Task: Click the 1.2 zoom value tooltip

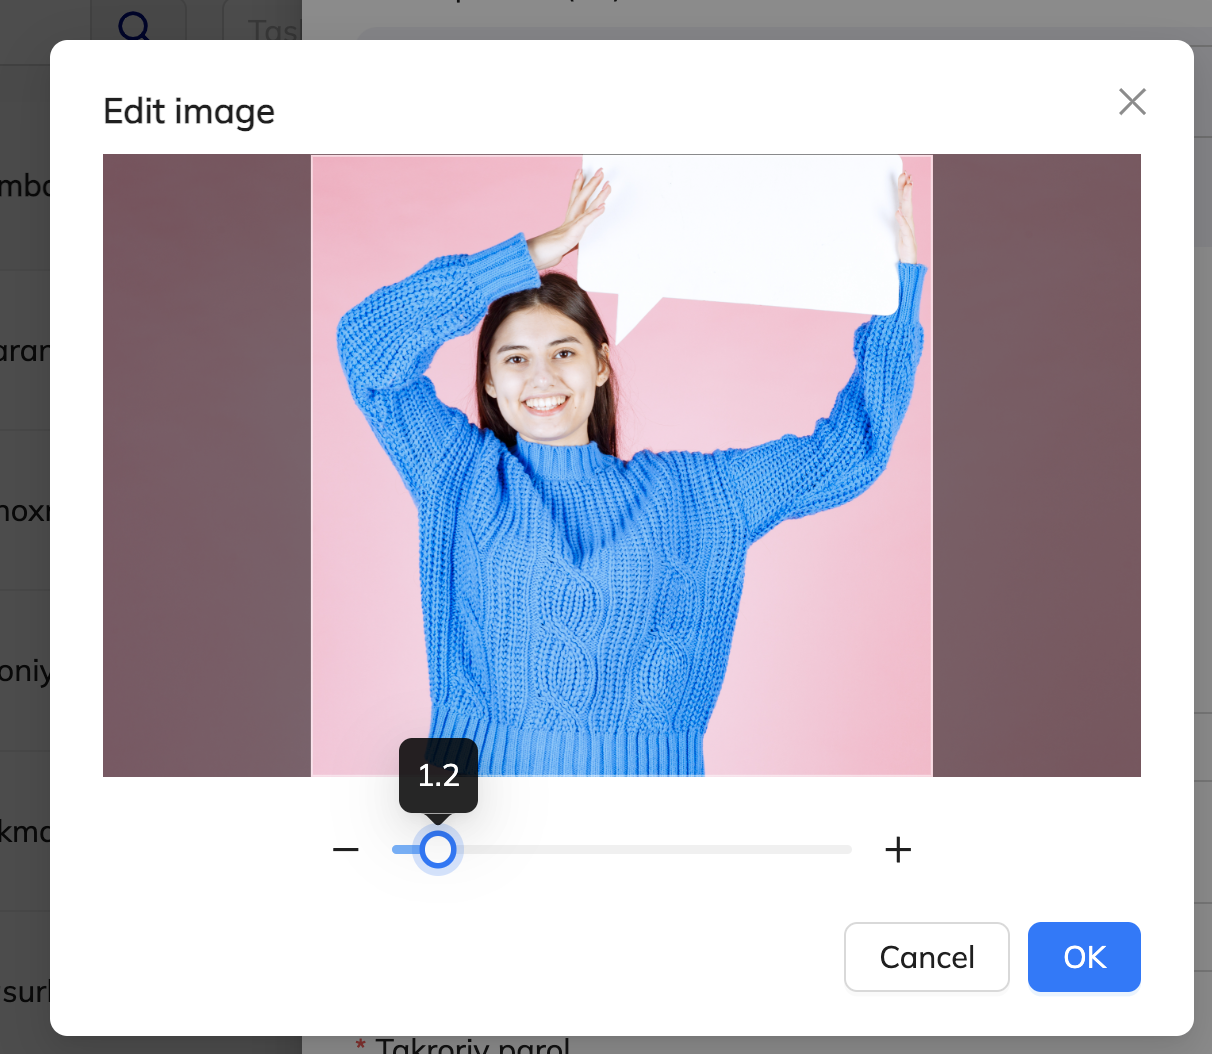Action: click(x=438, y=775)
